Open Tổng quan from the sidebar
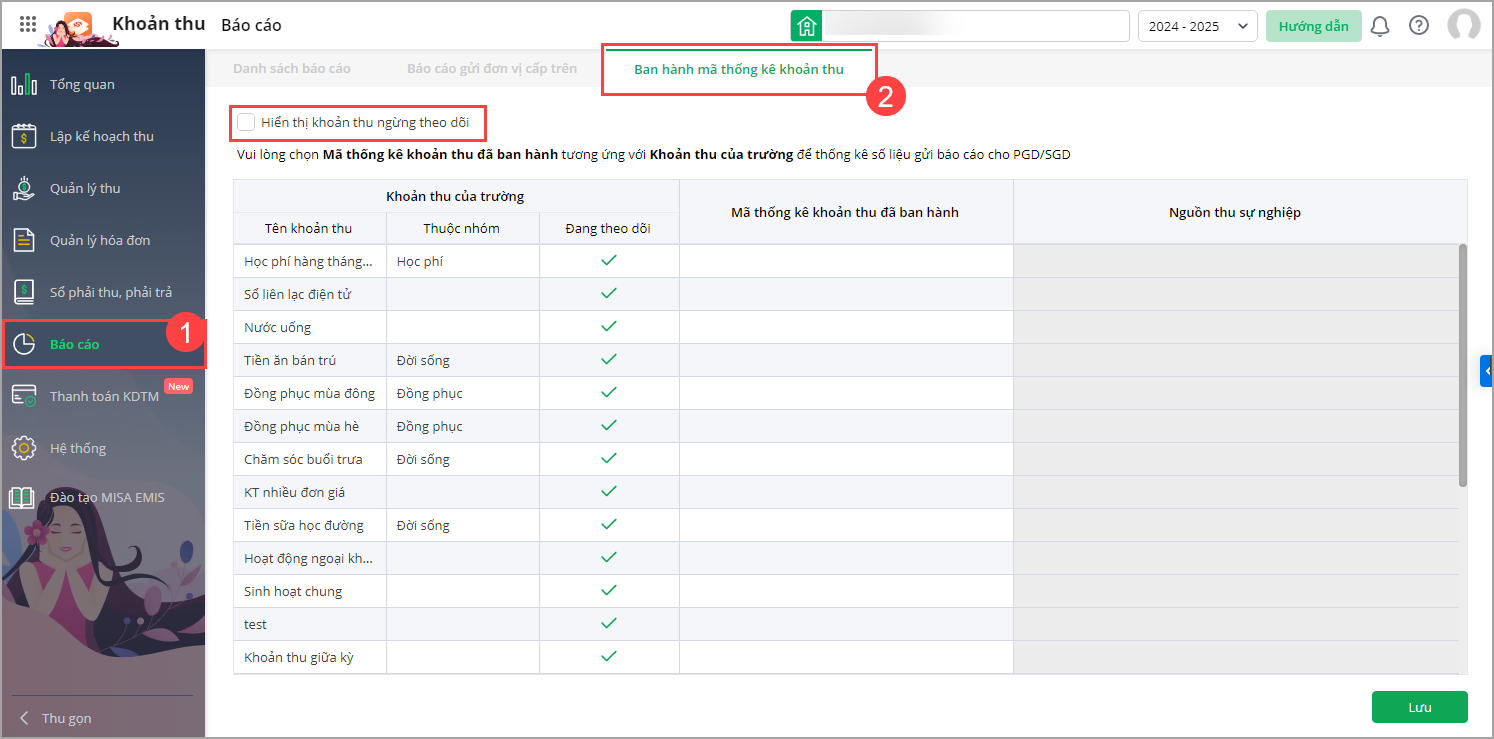Image resolution: width=1494 pixels, height=739 pixels. click(82, 85)
